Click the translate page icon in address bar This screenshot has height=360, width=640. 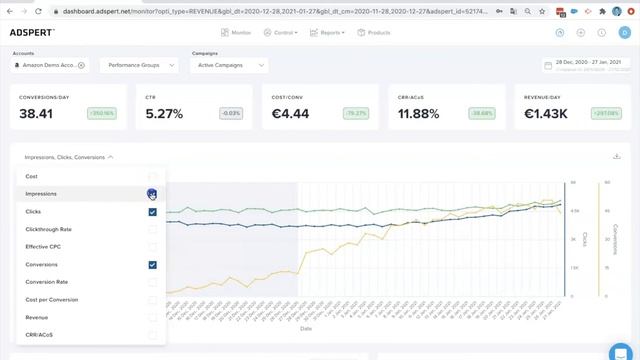click(x=513, y=11)
